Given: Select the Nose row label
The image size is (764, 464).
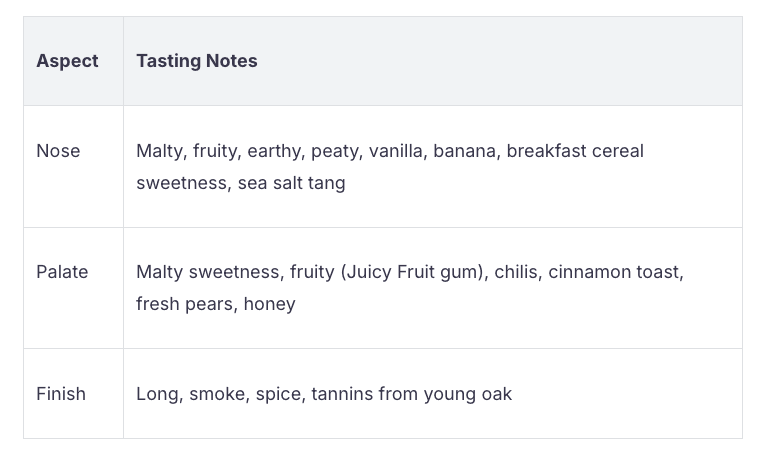Looking at the screenshot, I should coord(58,151).
